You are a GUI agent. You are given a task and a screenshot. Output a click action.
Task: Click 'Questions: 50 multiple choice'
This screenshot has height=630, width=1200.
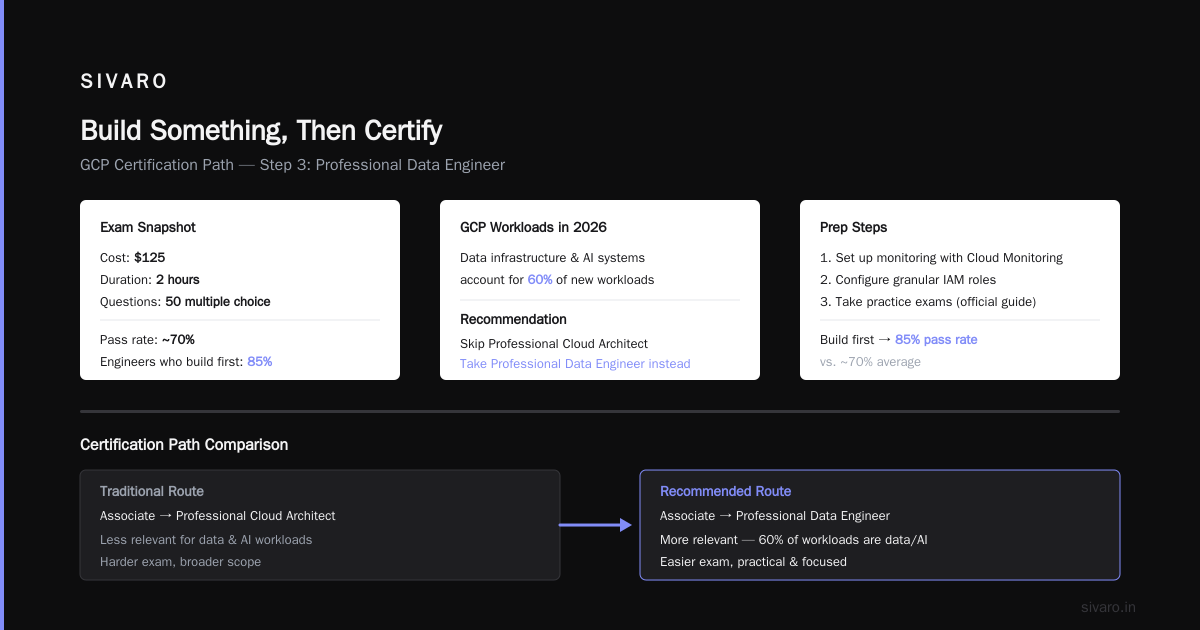pos(185,301)
